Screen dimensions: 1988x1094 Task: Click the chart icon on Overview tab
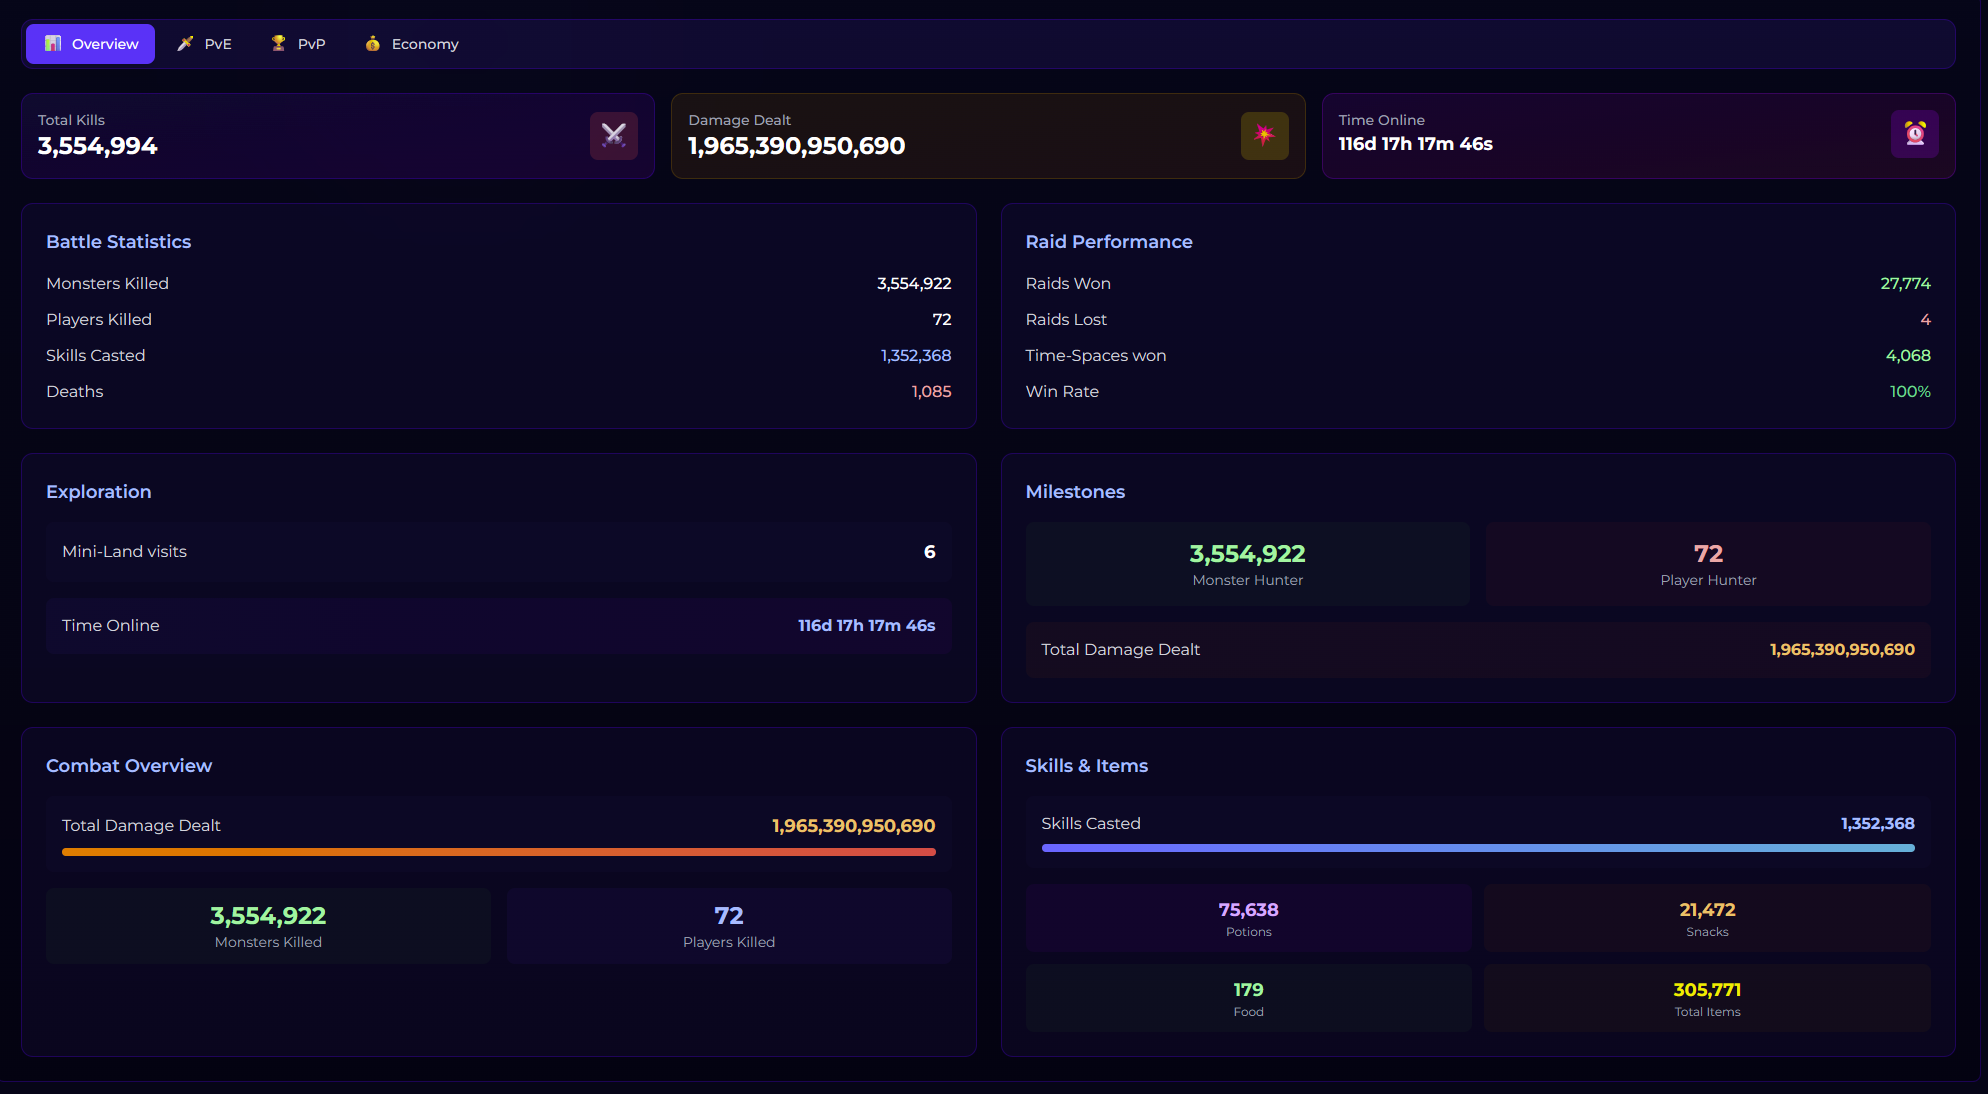53,44
